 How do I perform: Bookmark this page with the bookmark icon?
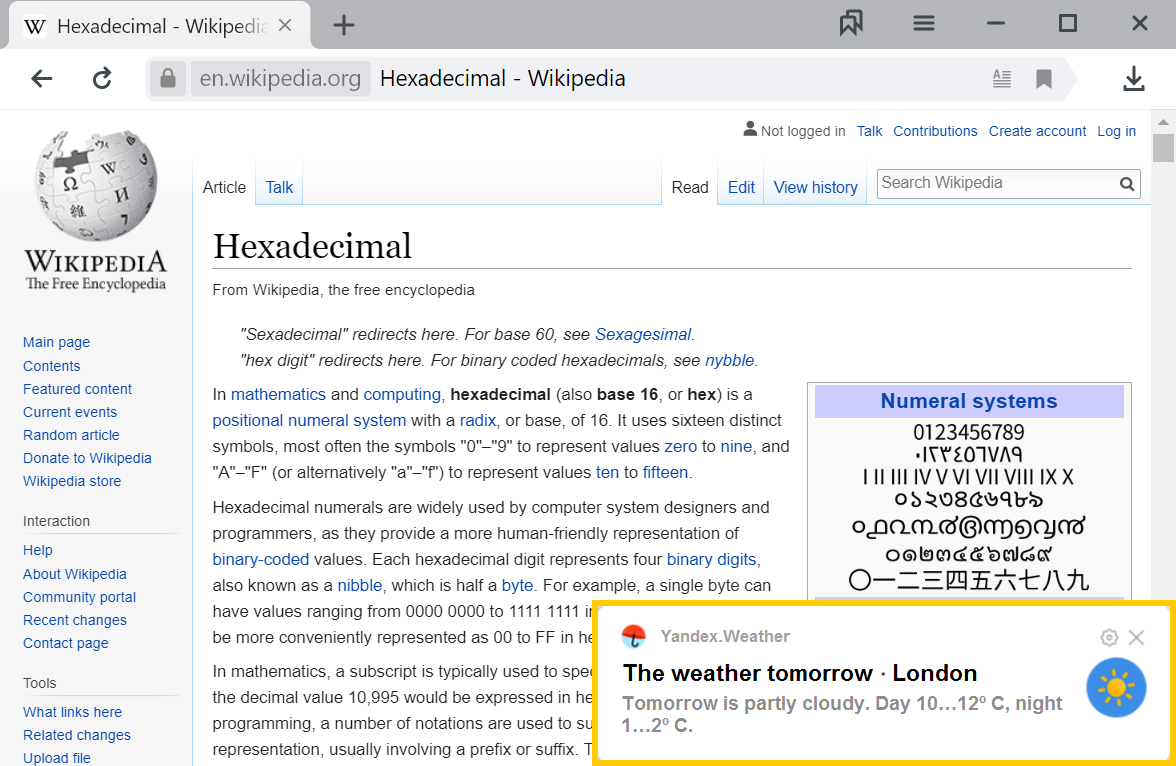pos(1044,78)
